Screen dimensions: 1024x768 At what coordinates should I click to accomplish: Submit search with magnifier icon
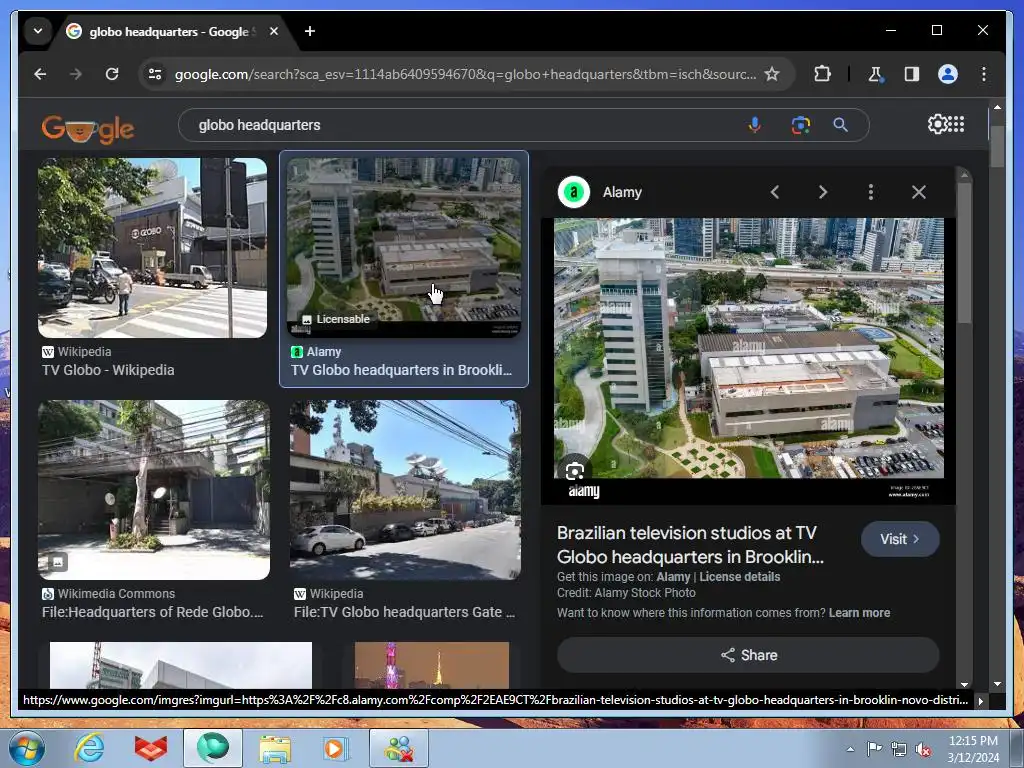coord(840,125)
